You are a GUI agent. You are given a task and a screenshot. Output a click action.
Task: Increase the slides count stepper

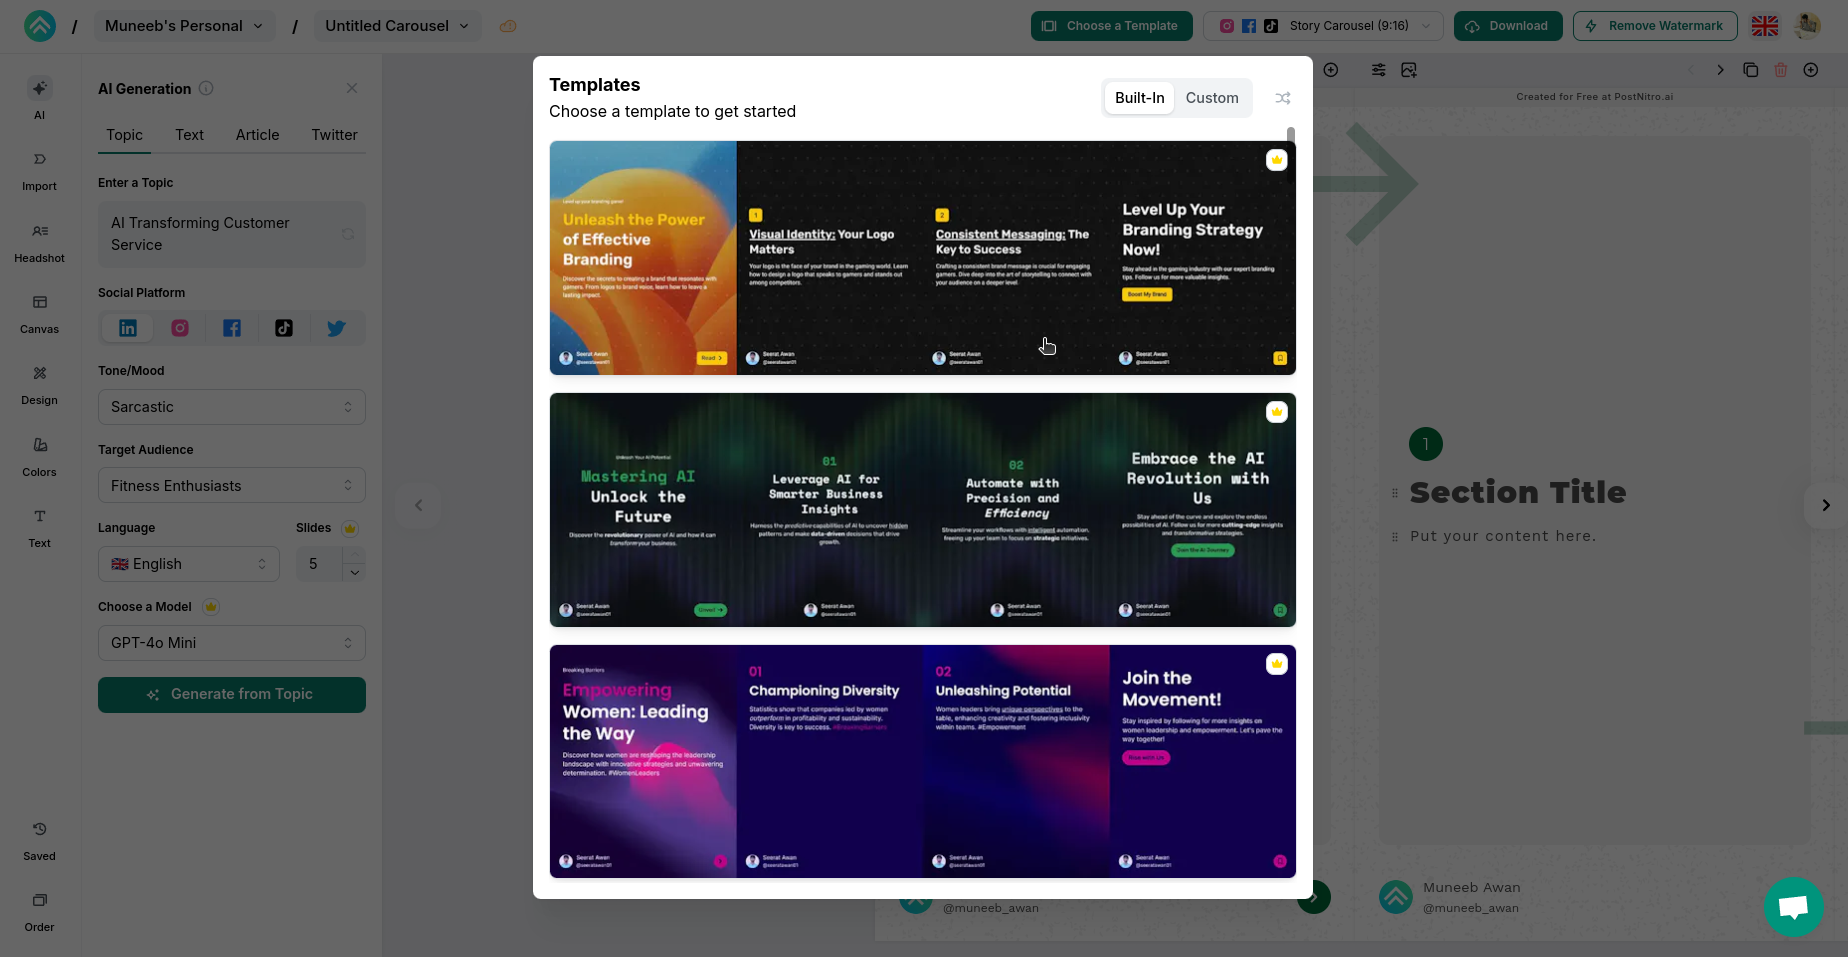pyautogui.click(x=354, y=554)
